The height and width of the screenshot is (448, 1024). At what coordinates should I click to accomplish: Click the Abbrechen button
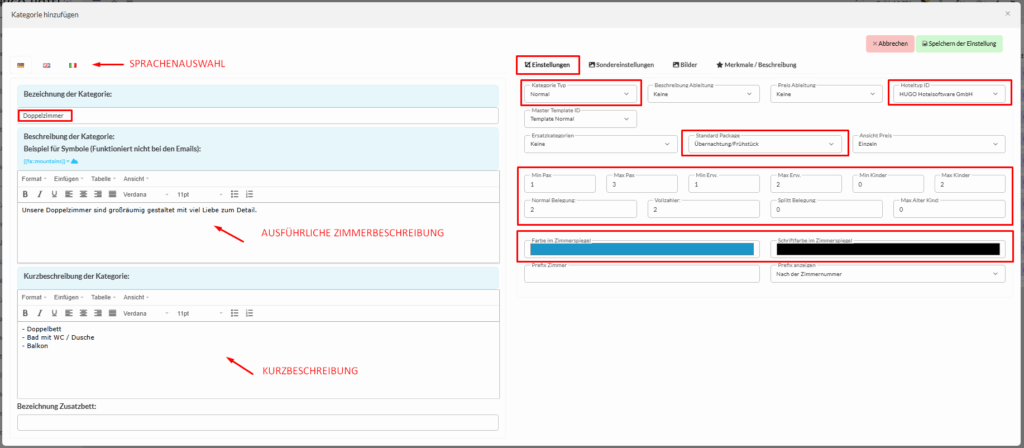tap(889, 43)
